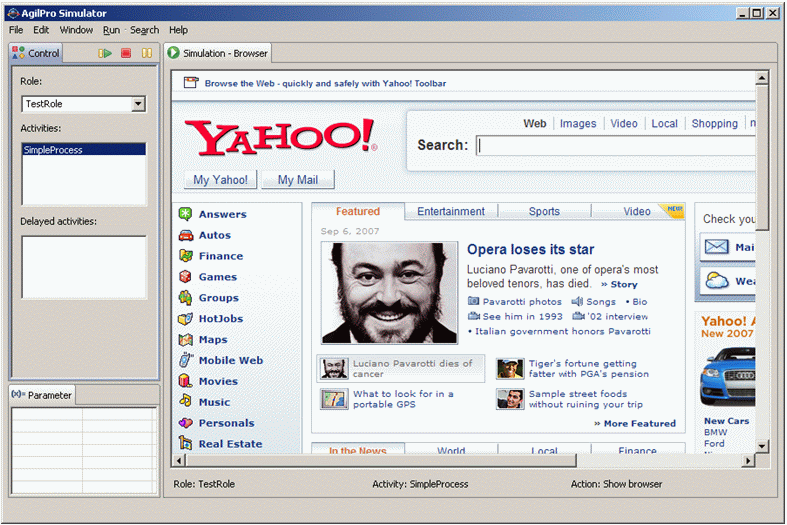Click the Pavarotti photos camera icon
This screenshot has width=787, height=525.
pyautogui.click(x=473, y=301)
